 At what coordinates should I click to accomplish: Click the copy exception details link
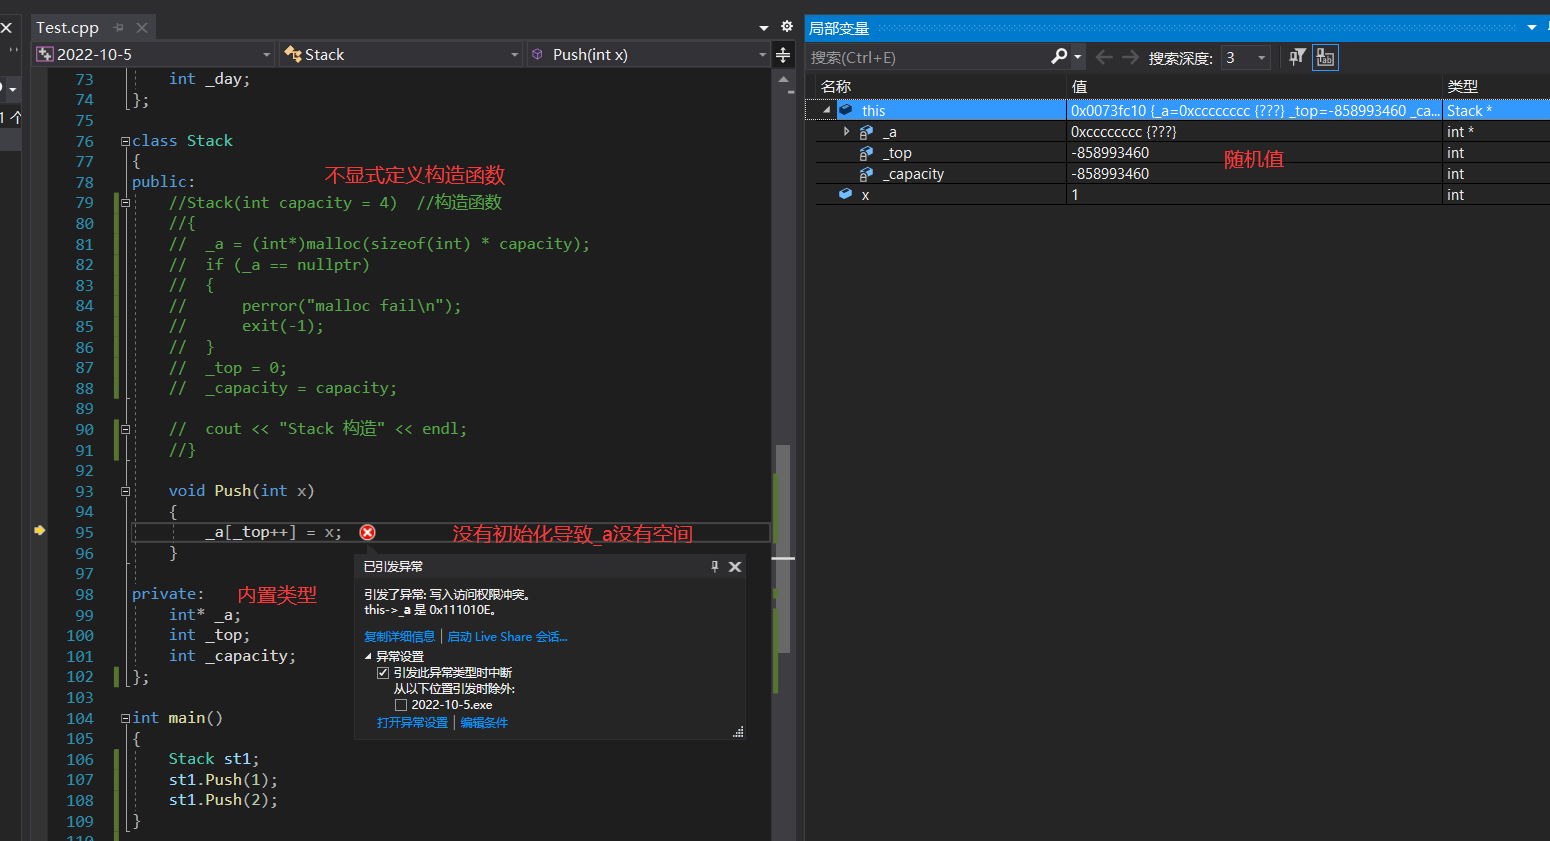point(399,637)
